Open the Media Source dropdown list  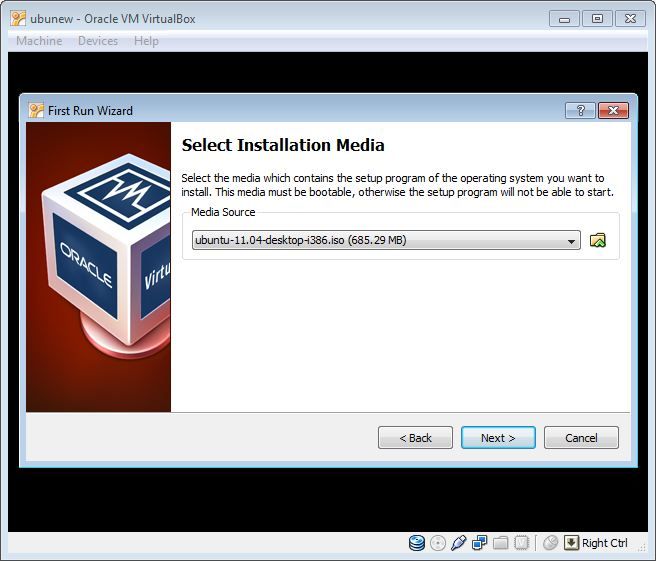coord(386,240)
